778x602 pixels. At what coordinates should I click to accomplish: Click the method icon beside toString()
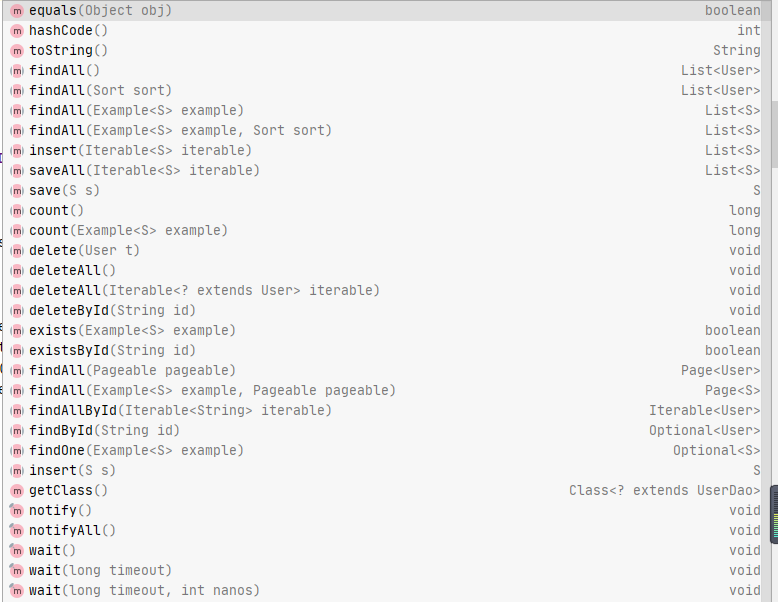(x=17, y=50)
